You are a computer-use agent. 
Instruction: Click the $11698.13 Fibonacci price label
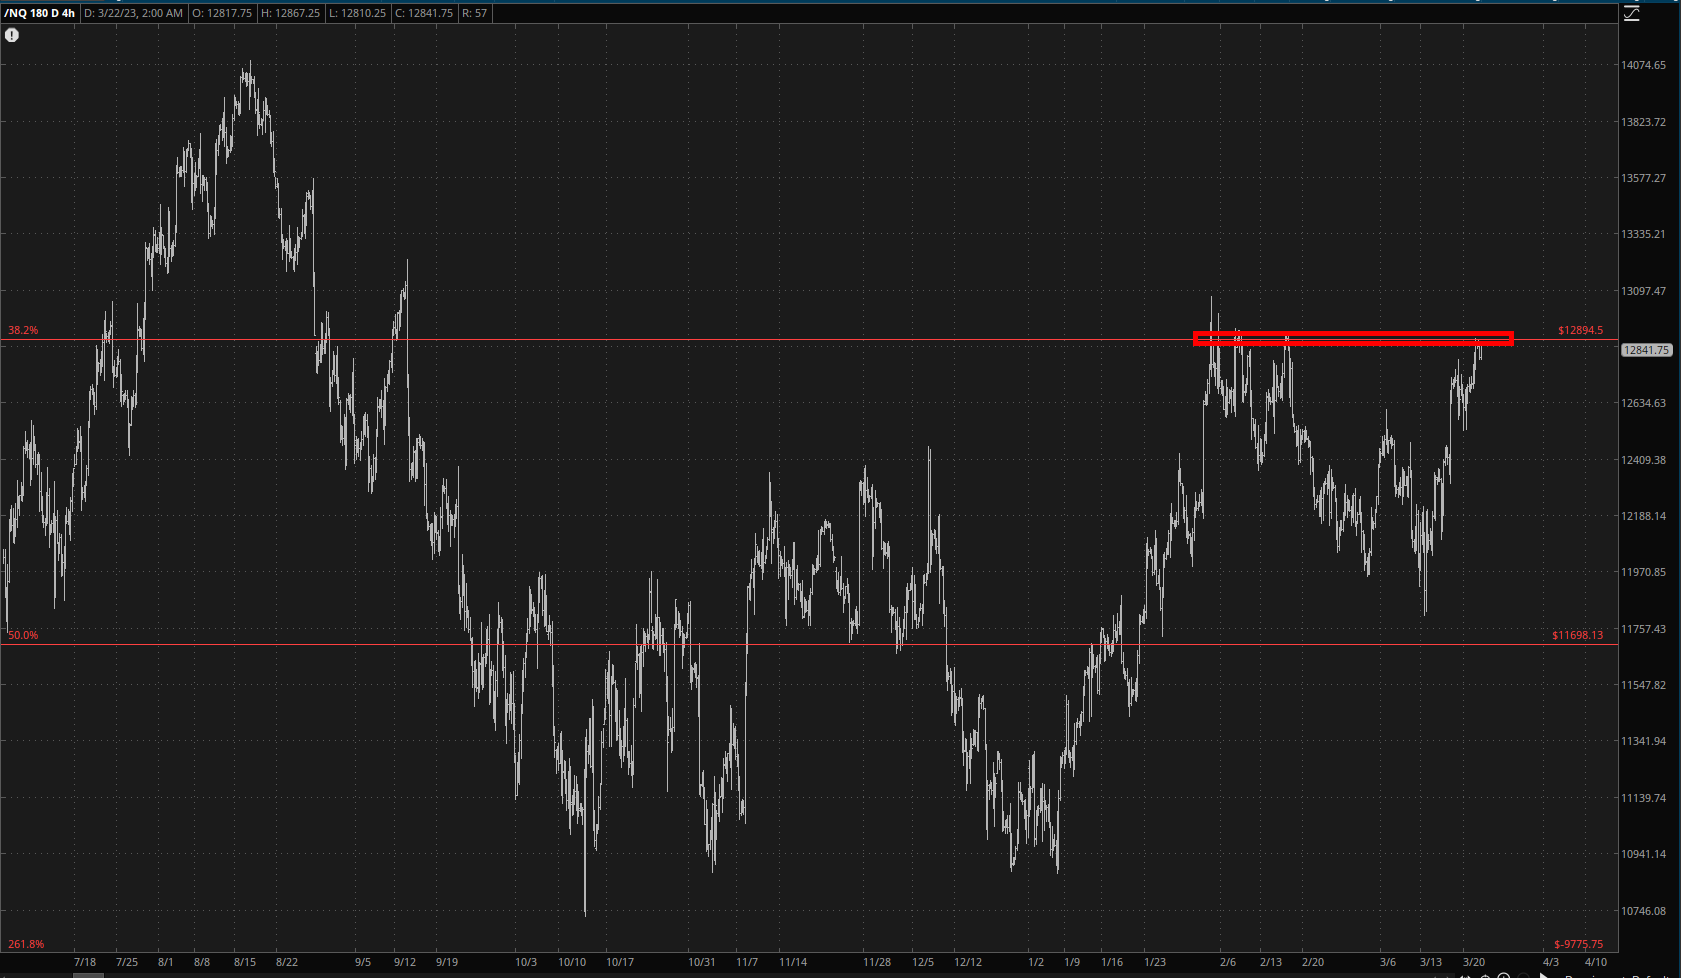[1577, 635]
